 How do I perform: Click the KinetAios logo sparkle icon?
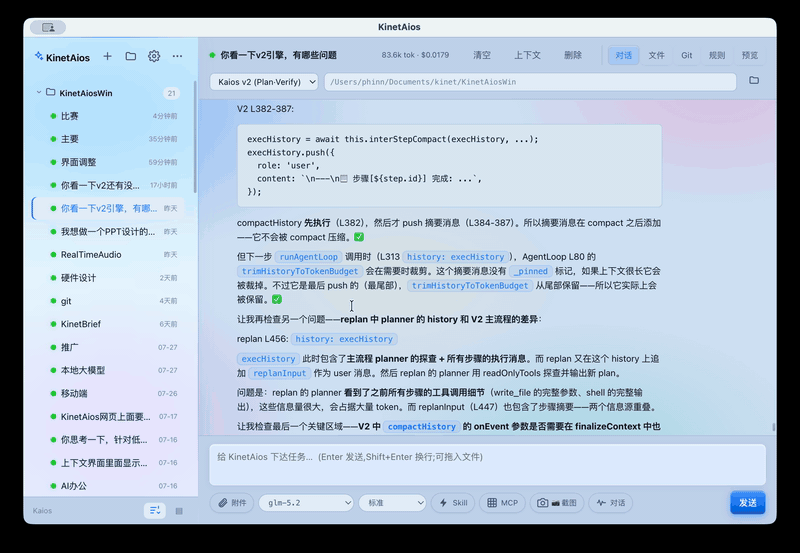tap(39, 56)
